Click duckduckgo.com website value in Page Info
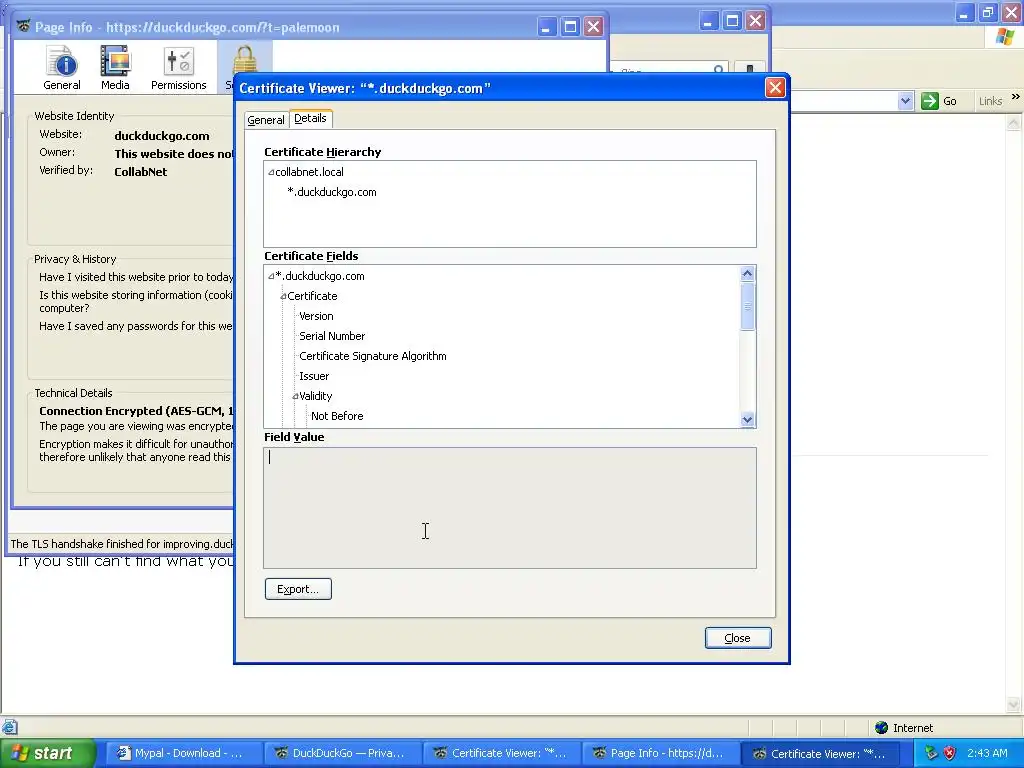 click(x=162, y=136)
